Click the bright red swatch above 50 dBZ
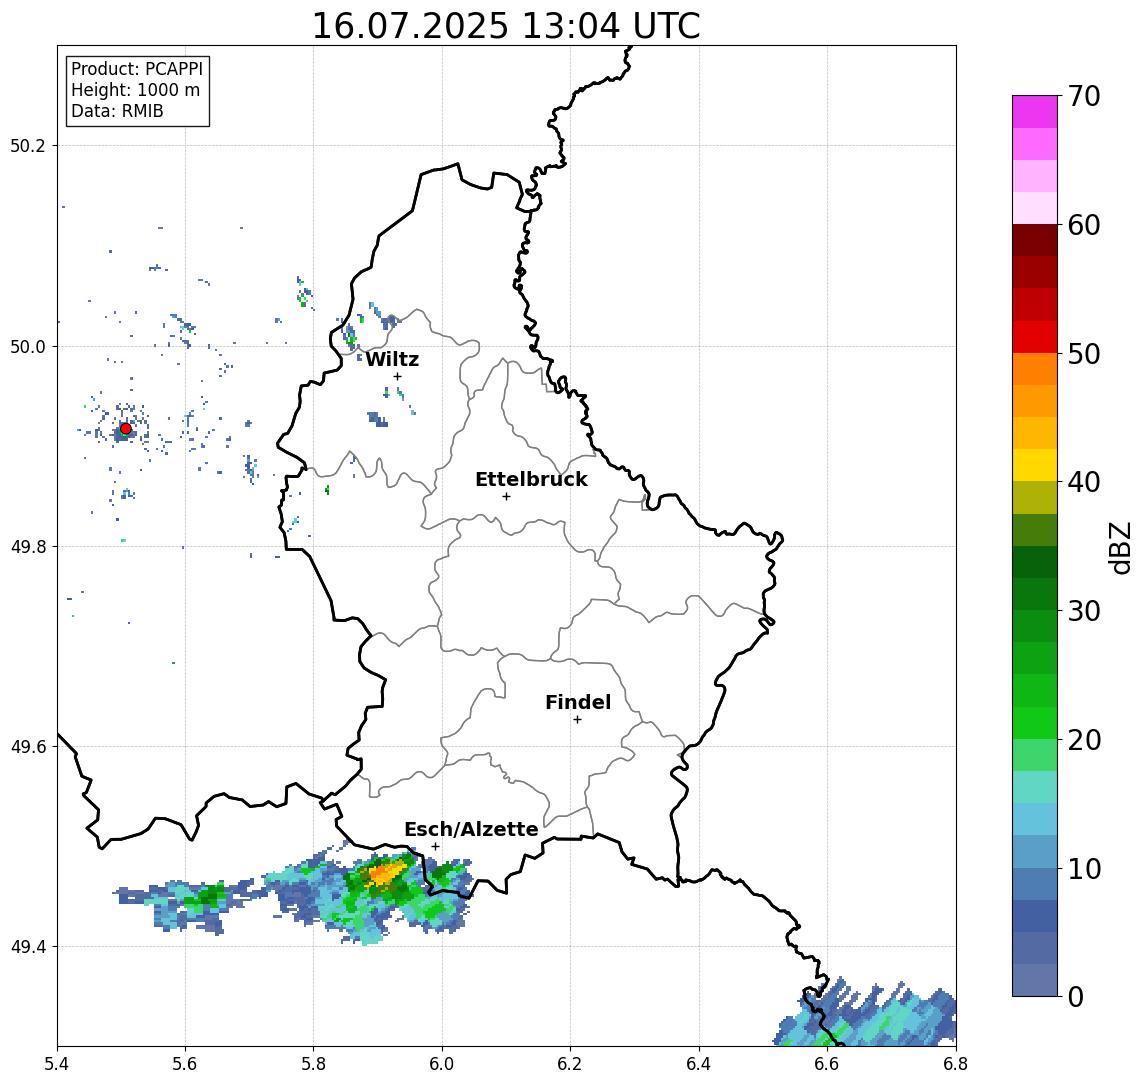The width and height of the screenshot is (1145, 1084). click(1035, 337)
